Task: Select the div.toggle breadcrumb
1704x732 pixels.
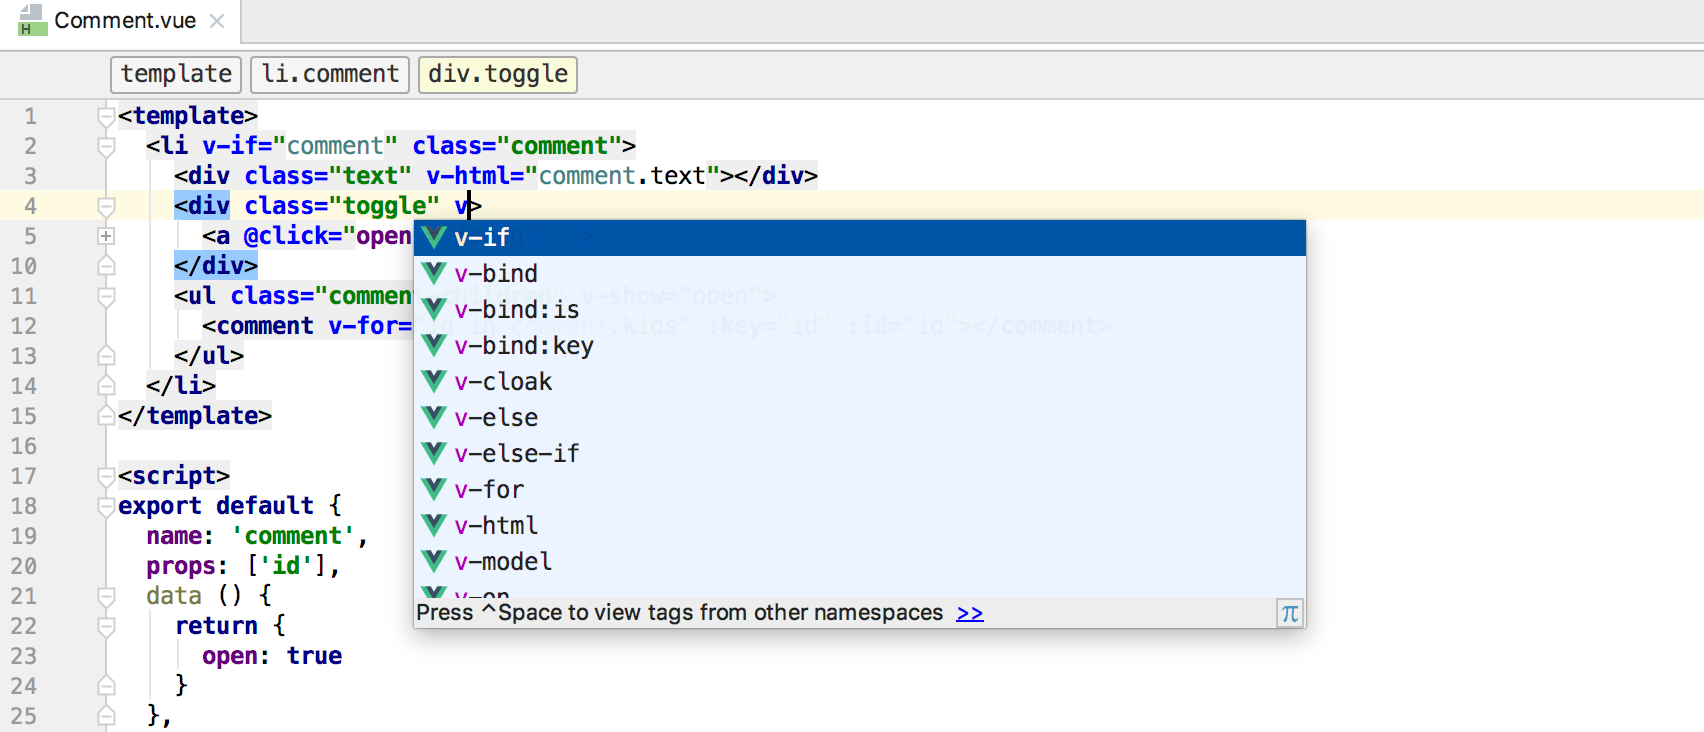Action: 498,74
